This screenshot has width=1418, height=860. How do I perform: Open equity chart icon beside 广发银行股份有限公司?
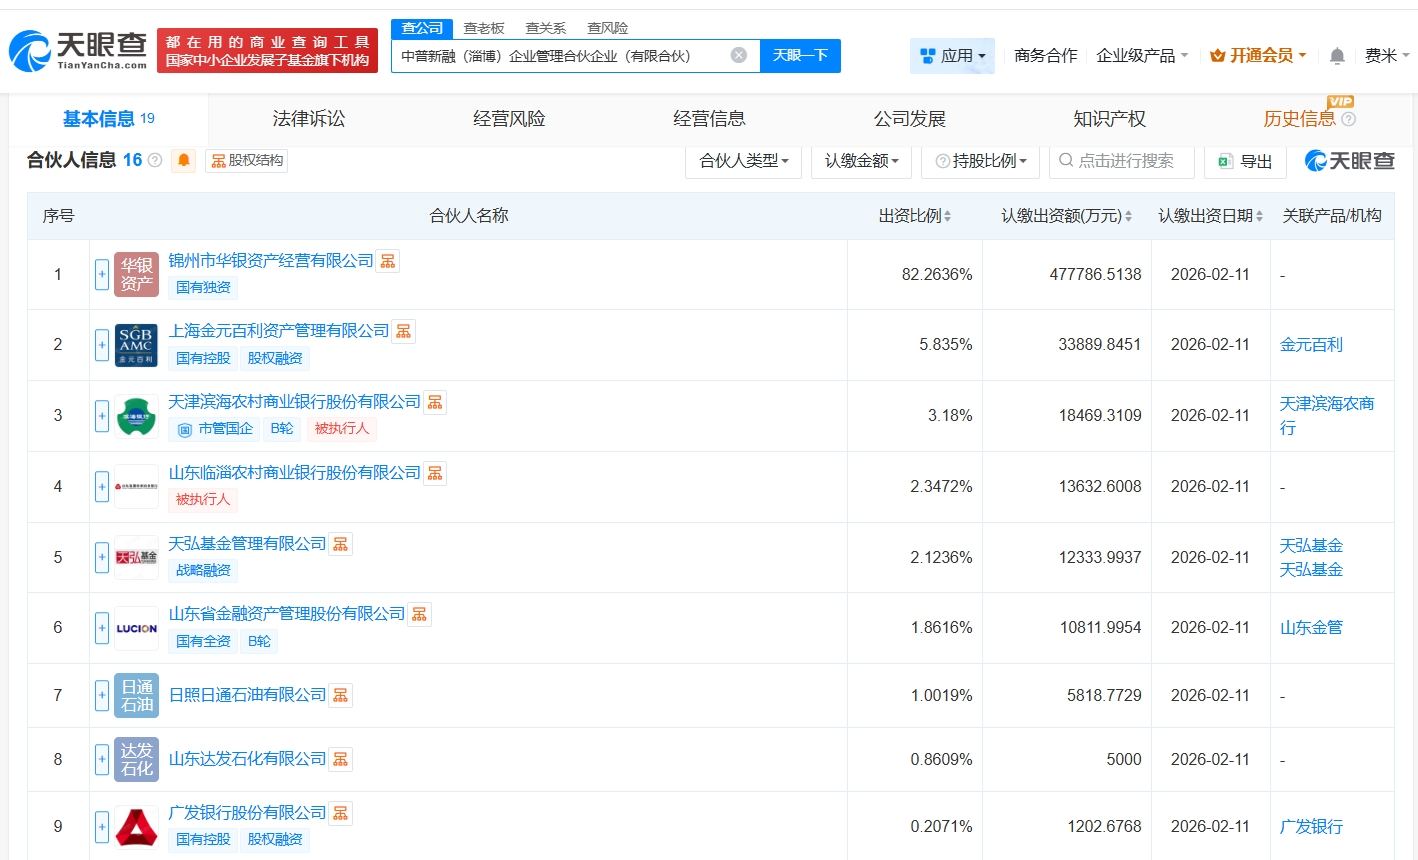click(340, 813)
